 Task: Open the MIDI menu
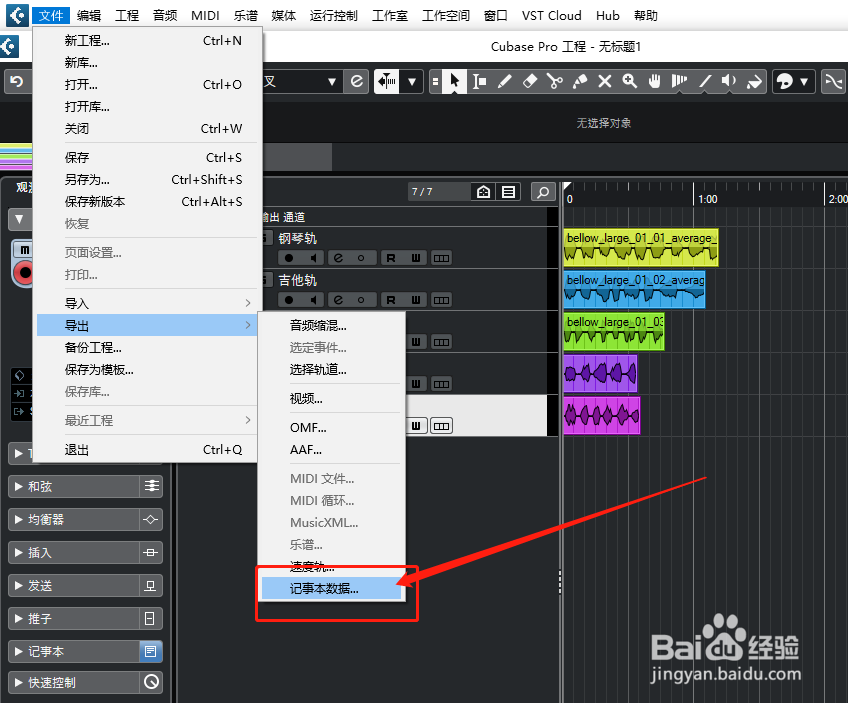pyautogui.click(x=205, y=16)
